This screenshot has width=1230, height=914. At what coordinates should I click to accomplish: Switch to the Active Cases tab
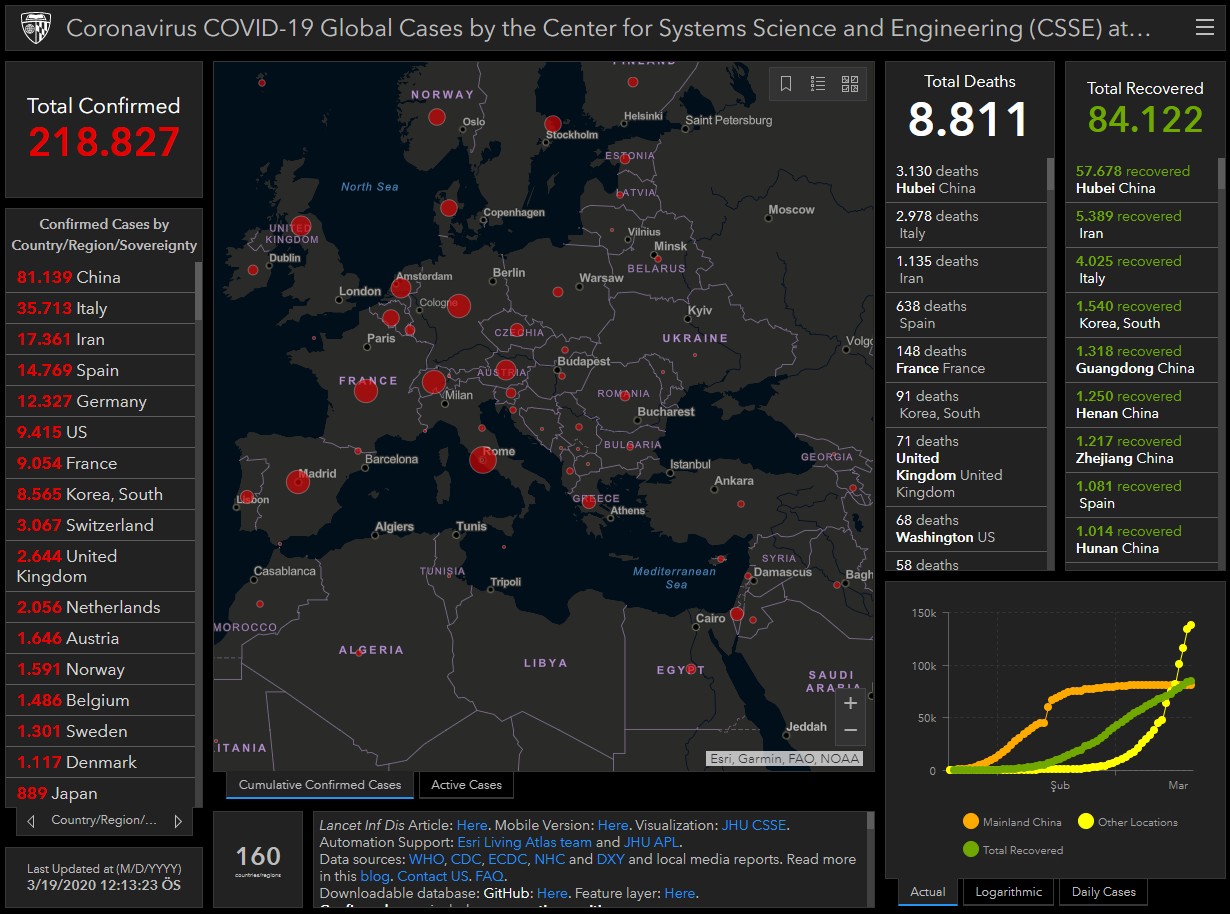pyautogui.click(x=466, y=785)
